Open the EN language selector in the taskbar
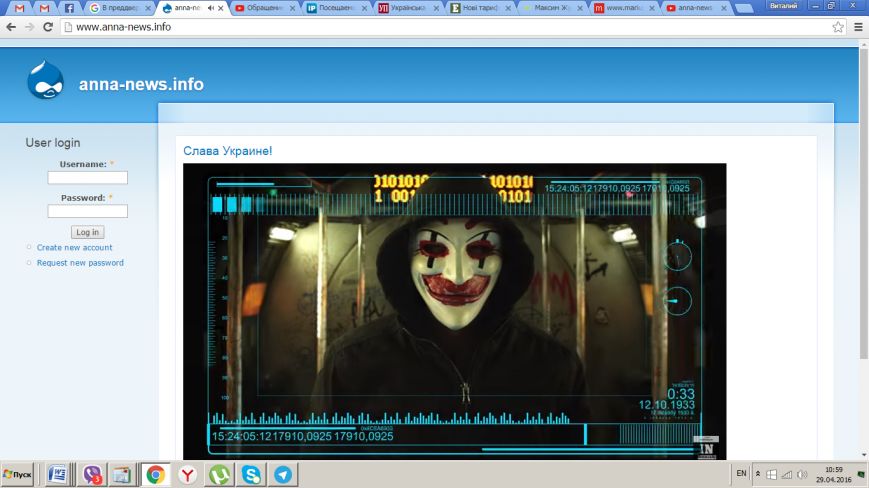The width and height of the screenshot is (869, 488). pyautogui.click(x=741, y=473)
